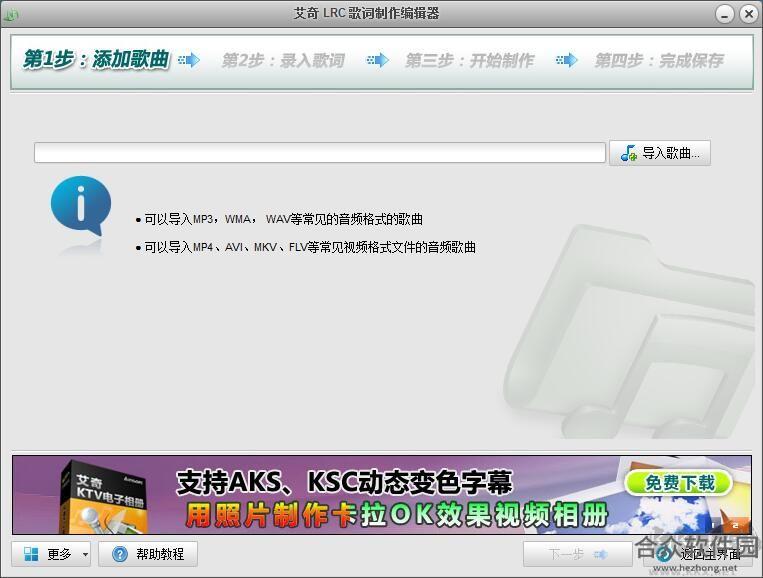Click the blue info speech-bubble icon

[x=81, y=206]
